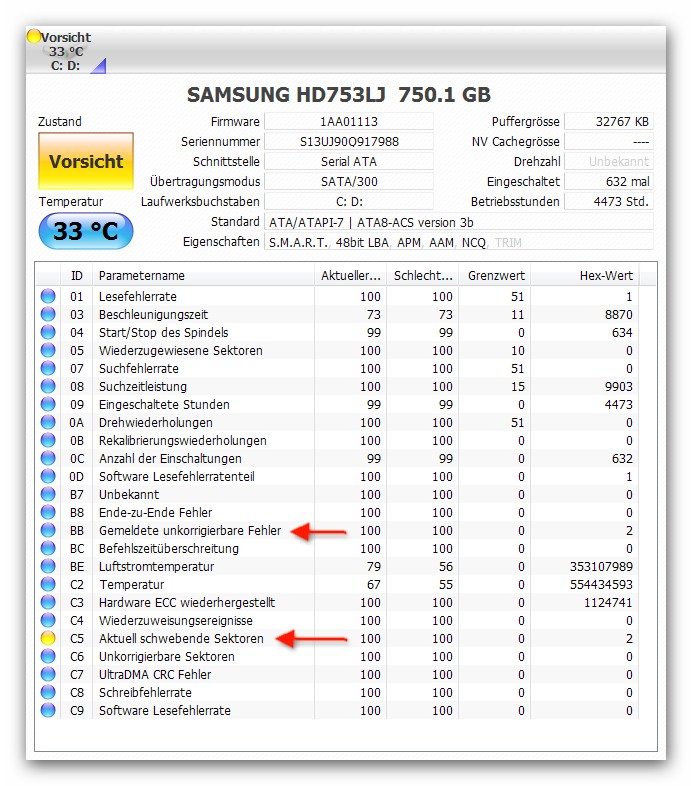Viewport: 692px width, 786px height.
Task: Click the Drehzahl value Unbekannt
Action: click(609, 161)
